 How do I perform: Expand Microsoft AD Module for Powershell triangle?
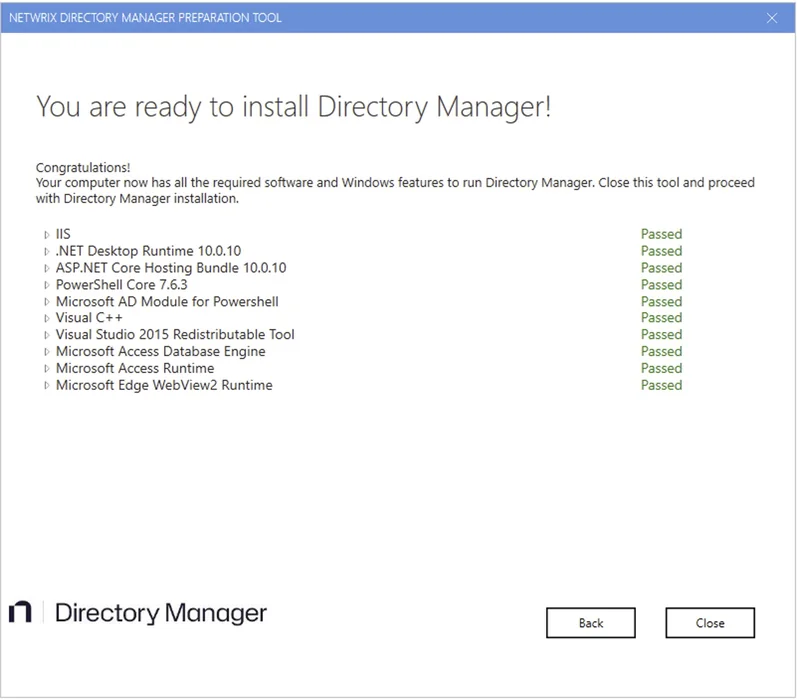pos(47,302)
